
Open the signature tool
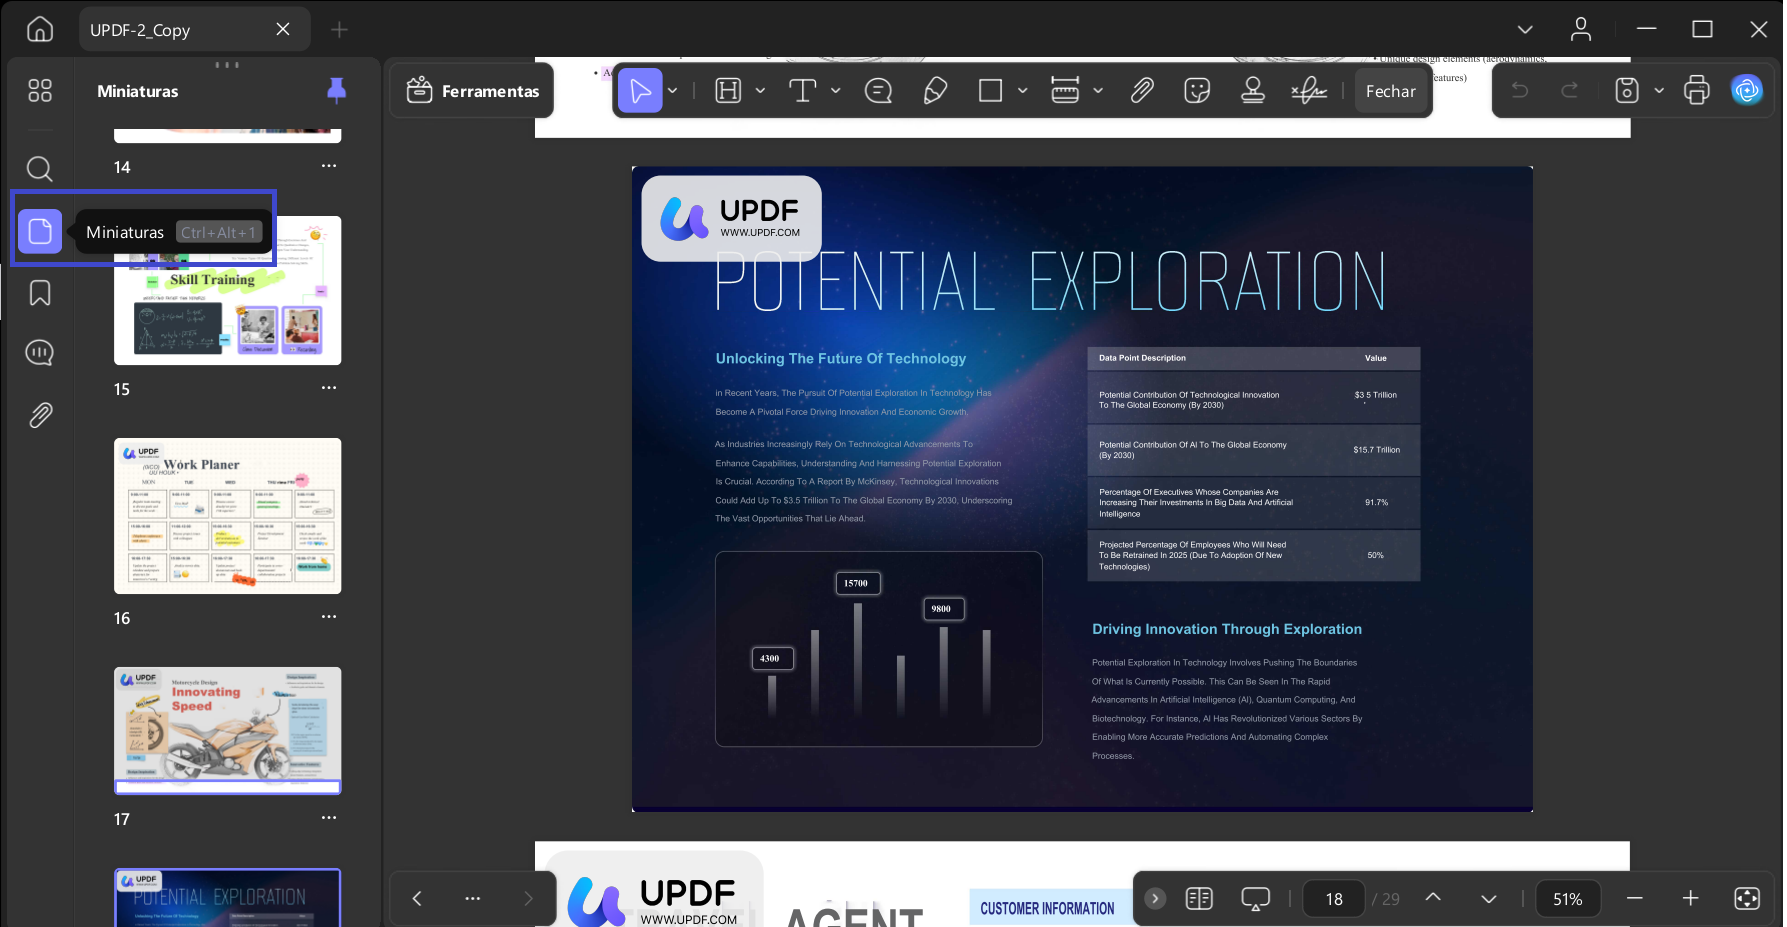coord(1308,91)
